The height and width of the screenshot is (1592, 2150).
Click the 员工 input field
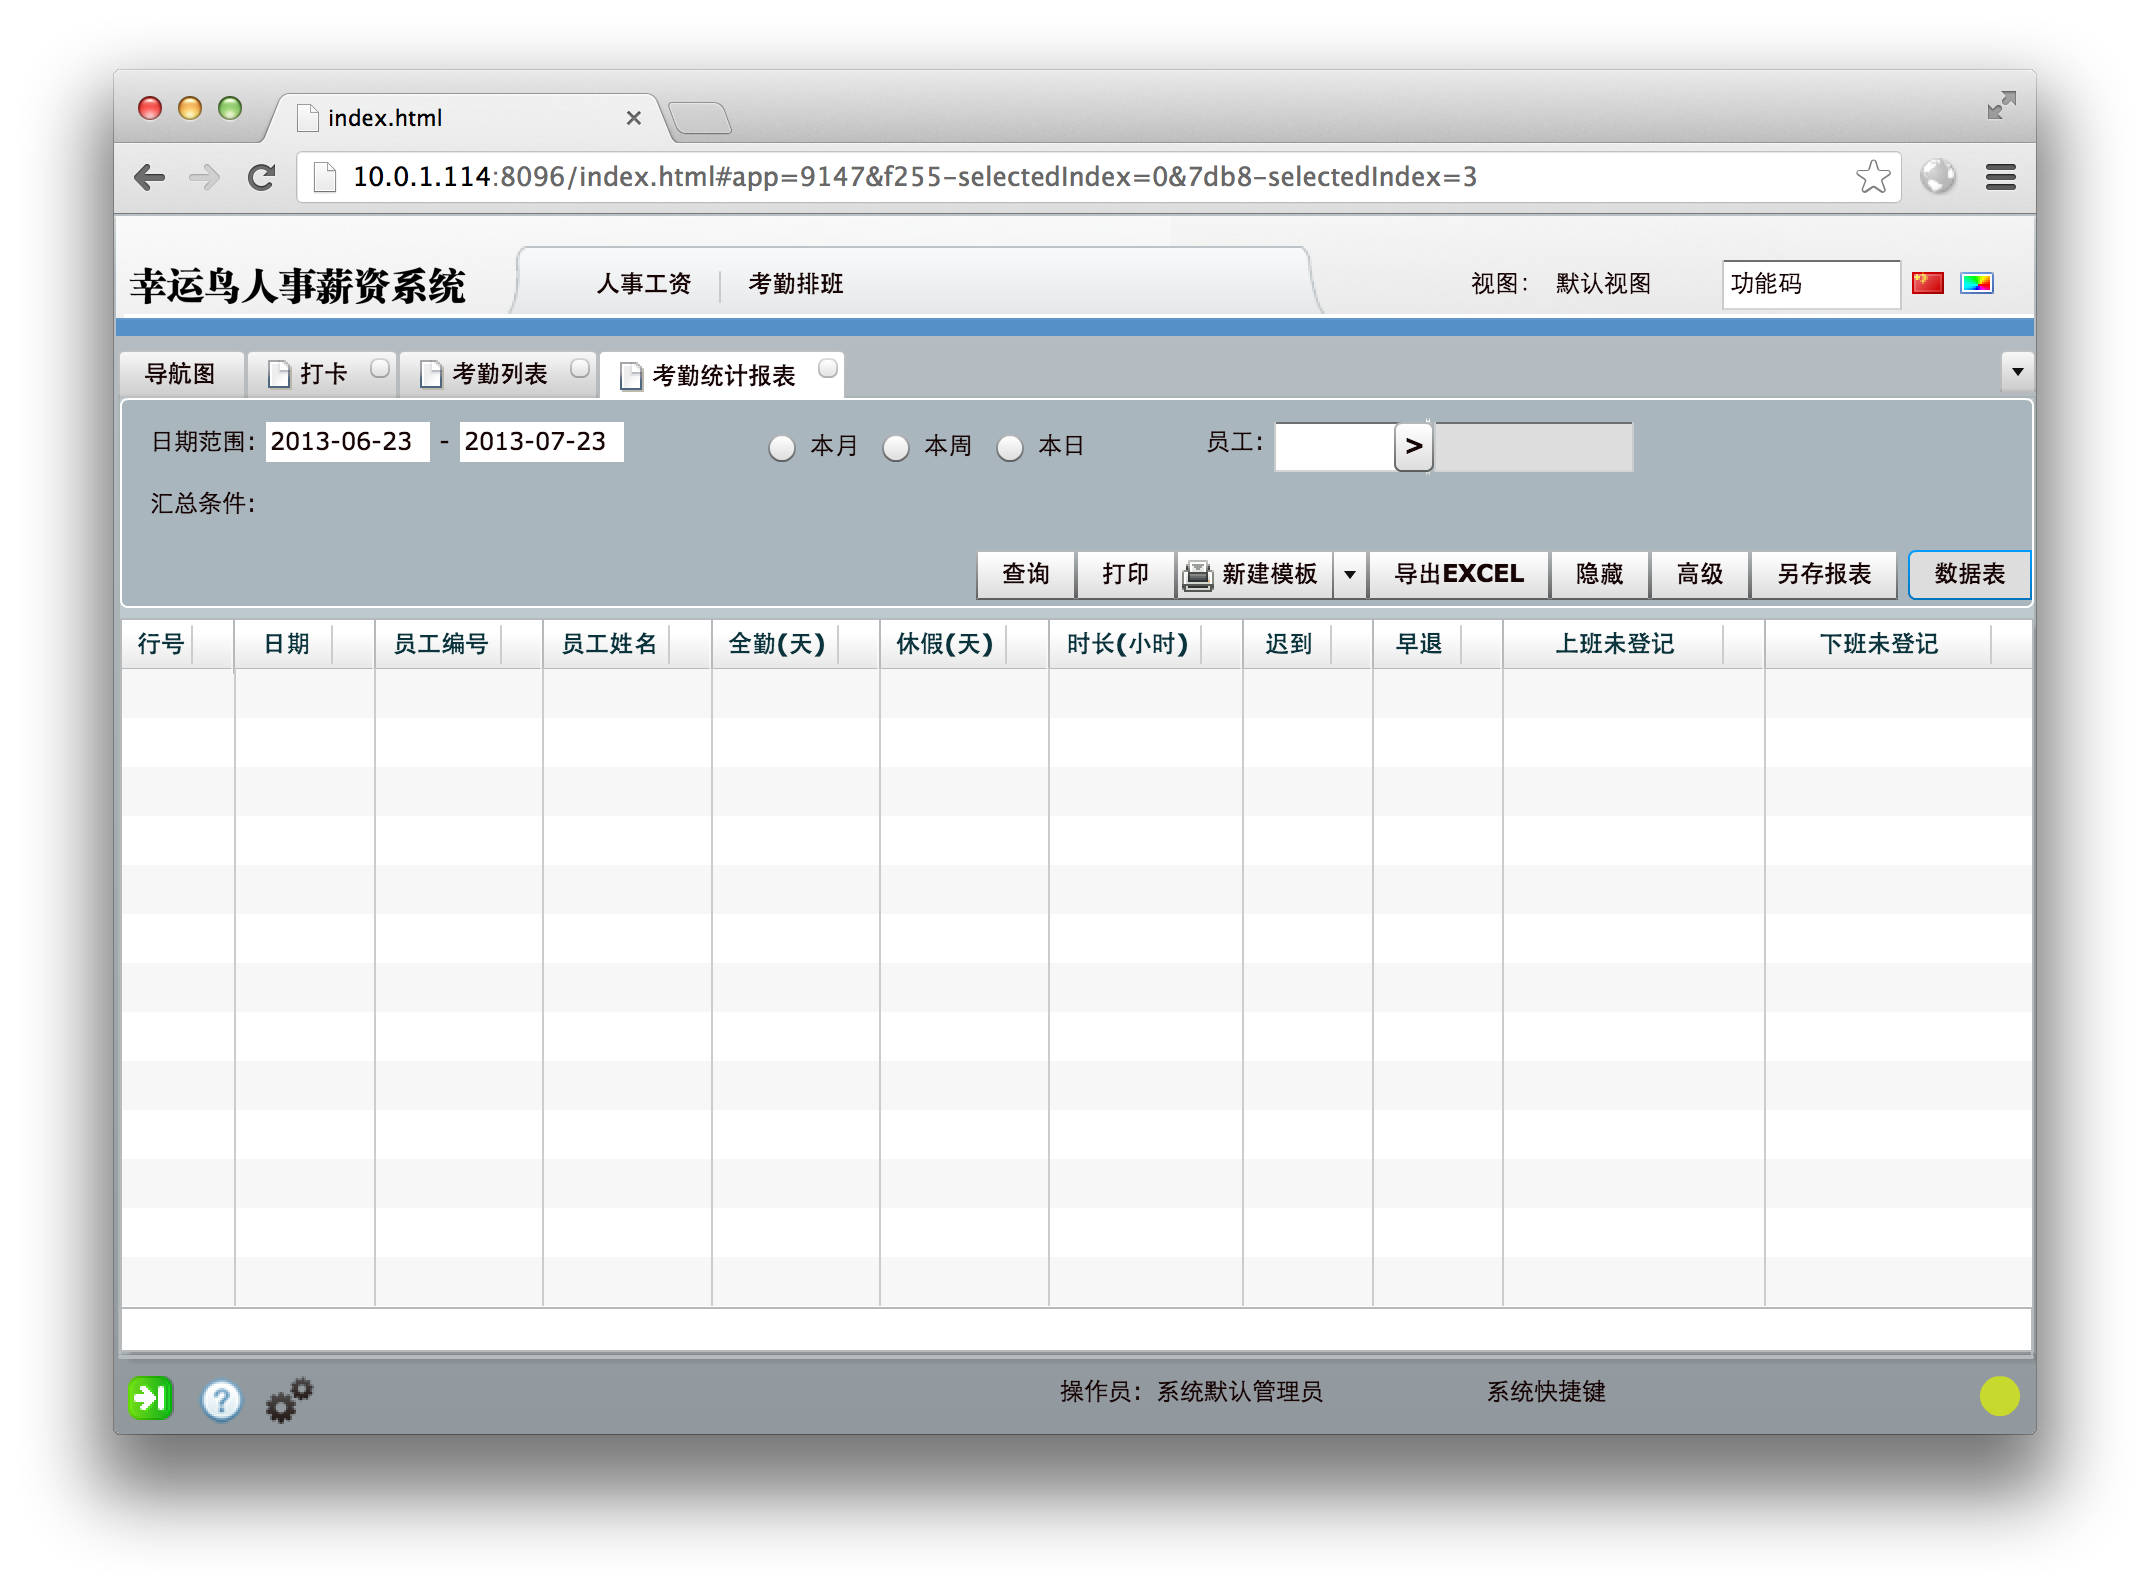[1335, 446]
